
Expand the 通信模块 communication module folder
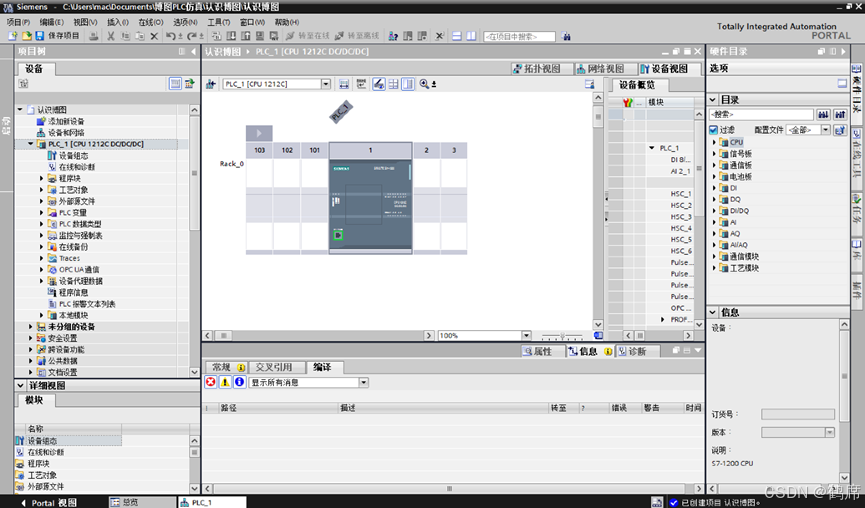pos(714,256)
